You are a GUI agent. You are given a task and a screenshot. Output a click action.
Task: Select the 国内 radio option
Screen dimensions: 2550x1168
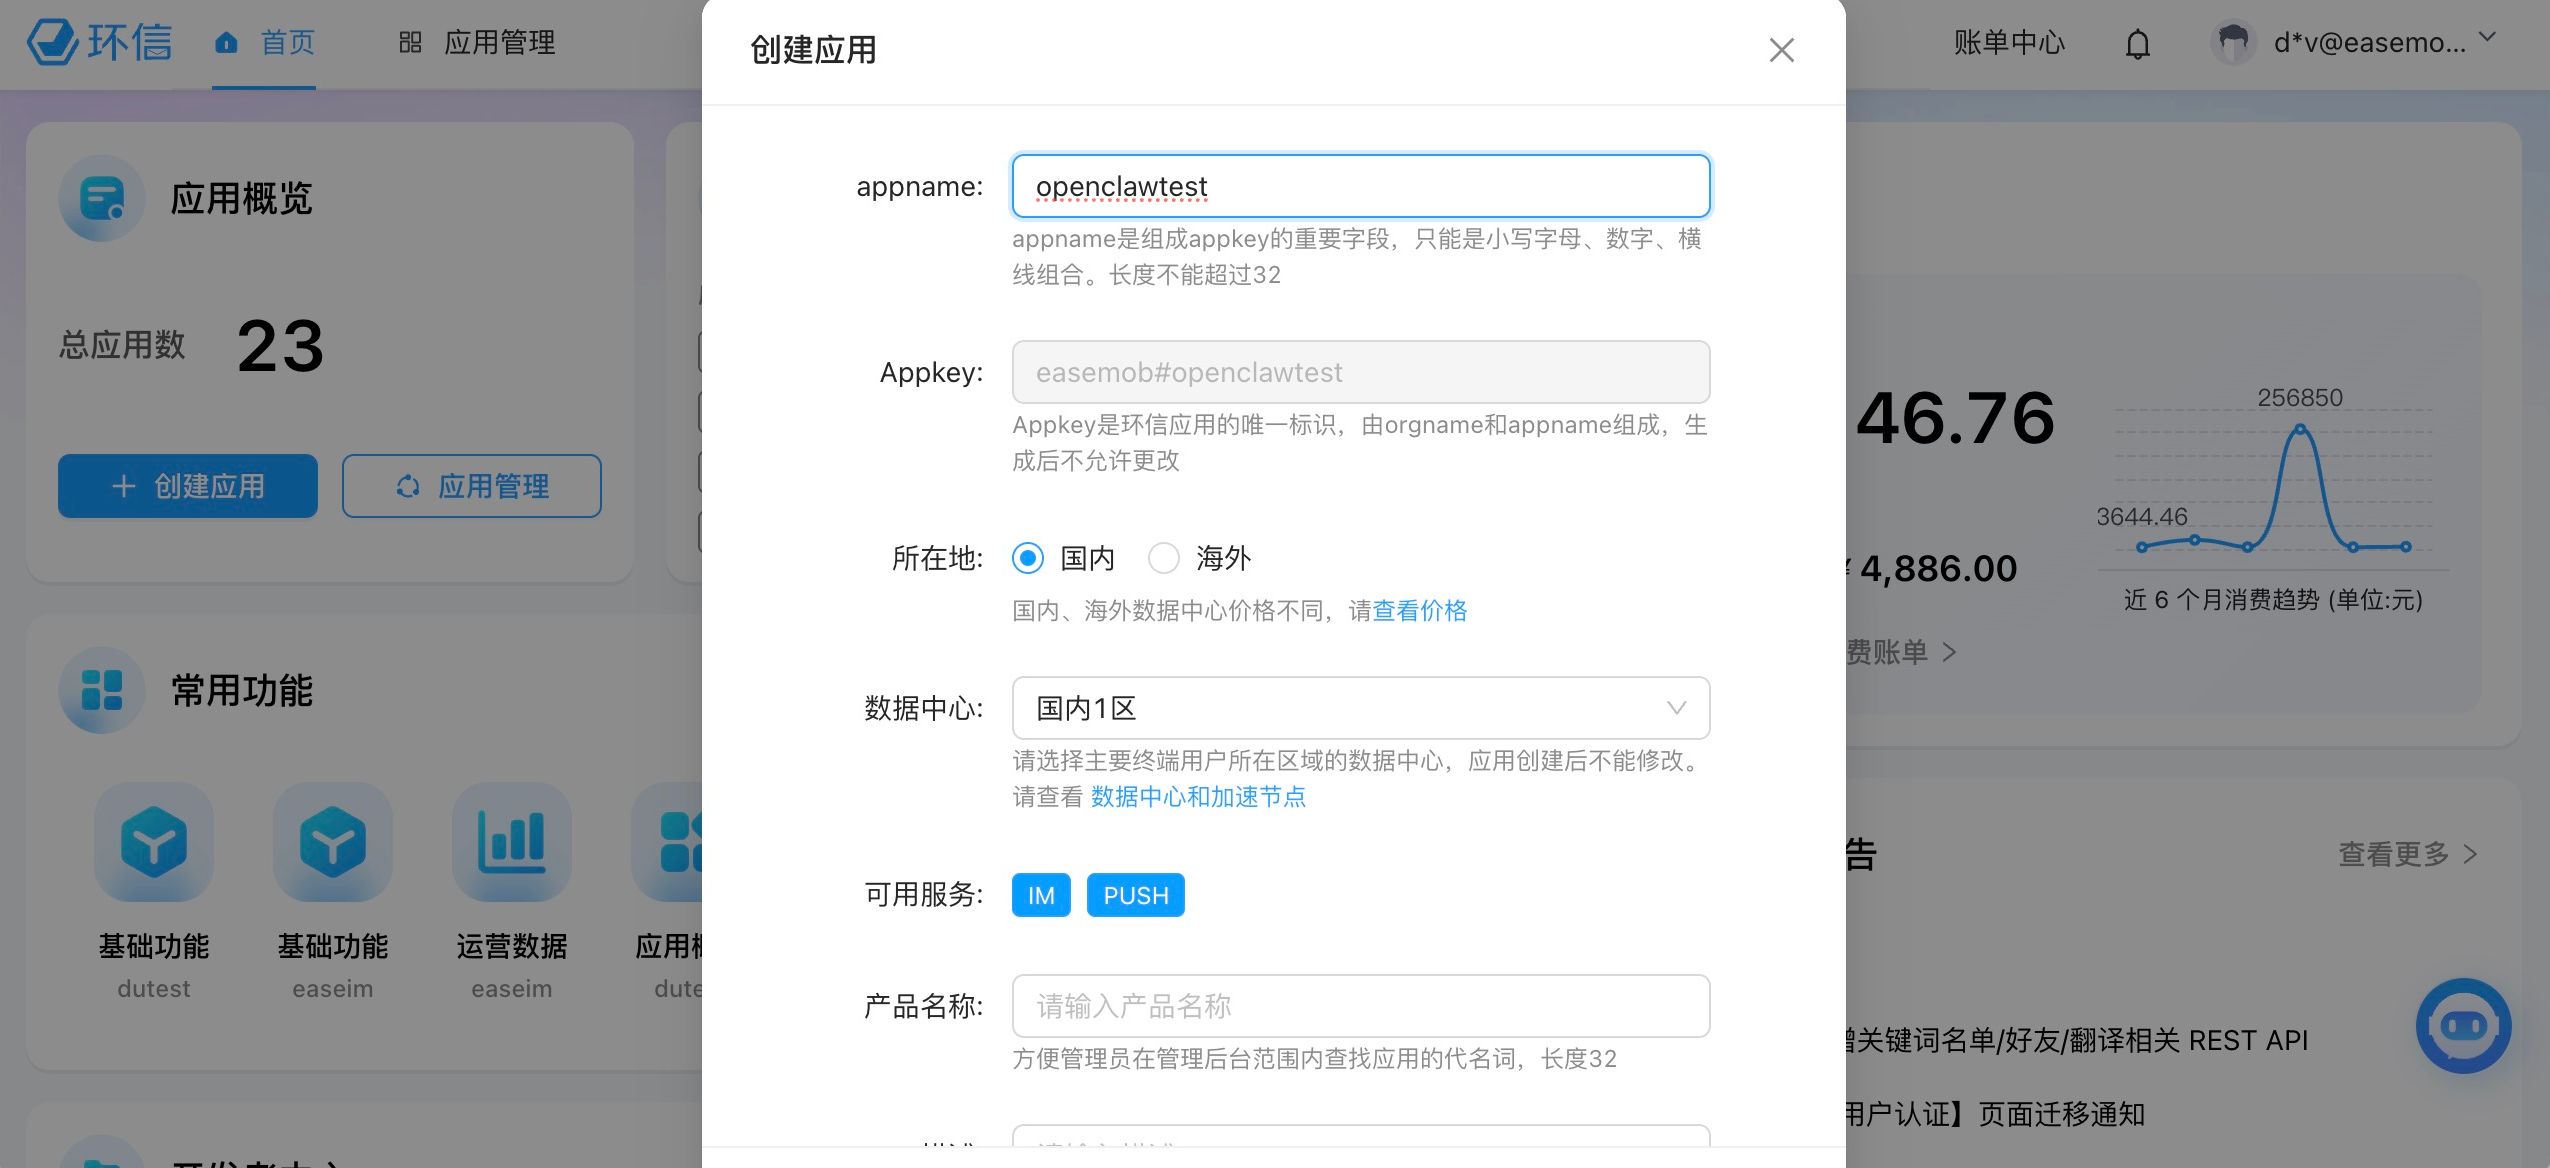click(1027, 558)
